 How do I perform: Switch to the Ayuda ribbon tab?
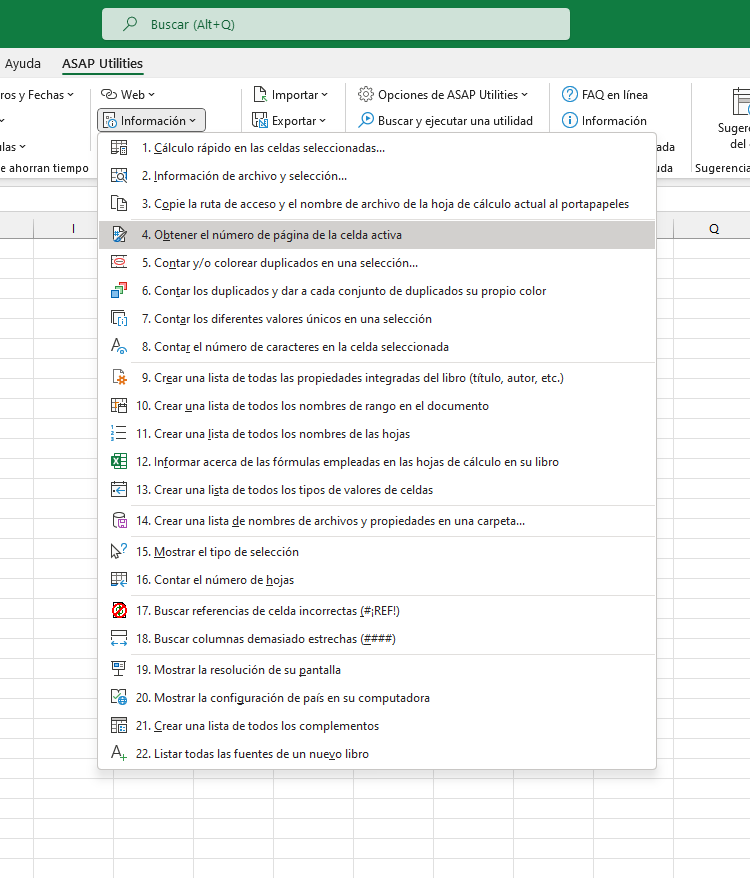pos(23,63)
